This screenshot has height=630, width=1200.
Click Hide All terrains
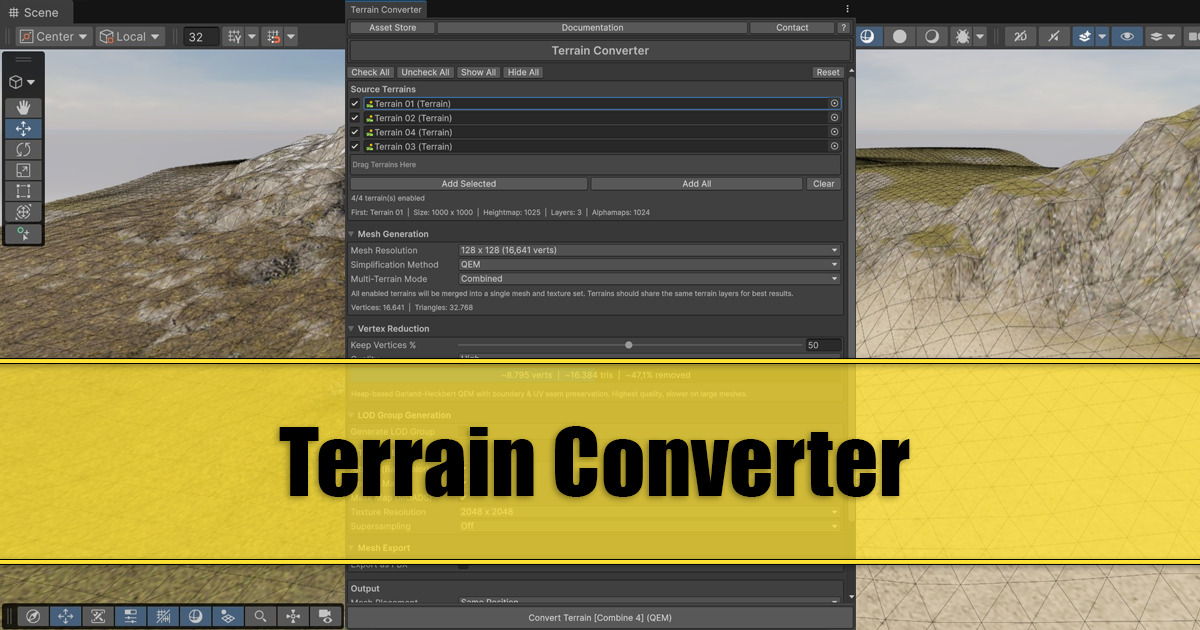point(523,72)
